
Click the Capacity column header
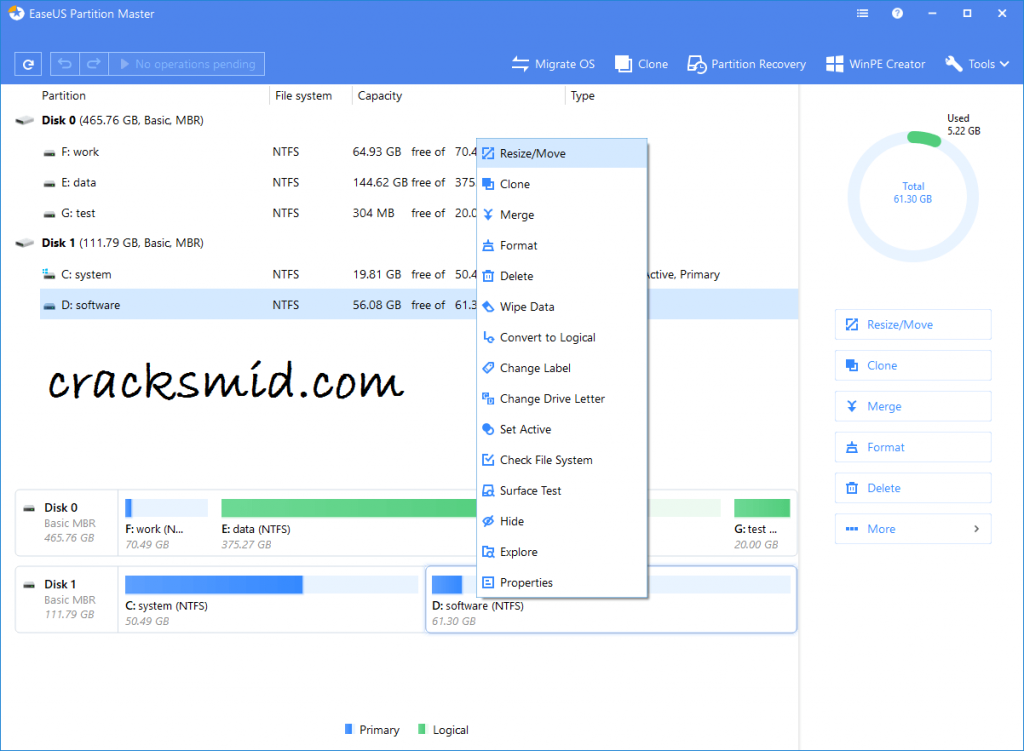pos(379,96)
